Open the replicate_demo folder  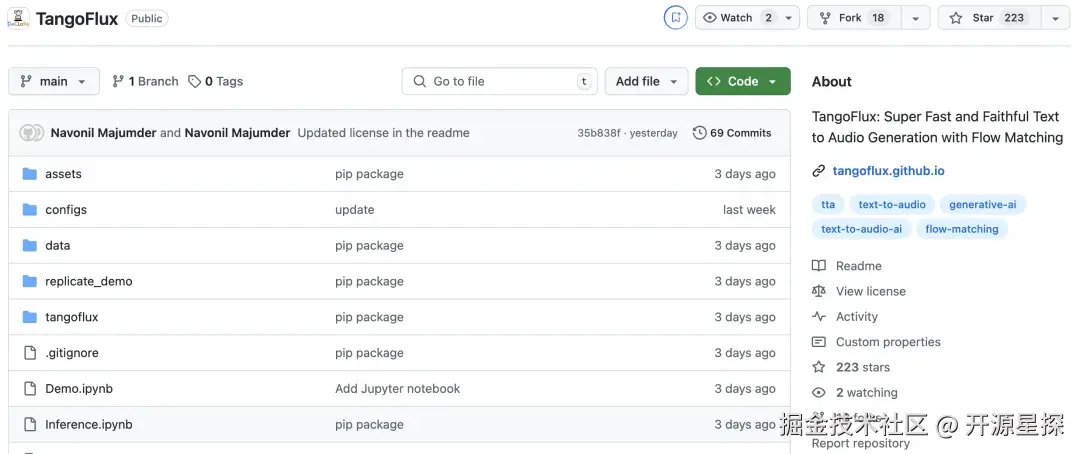pyautogui.click(x=88, y=281)
